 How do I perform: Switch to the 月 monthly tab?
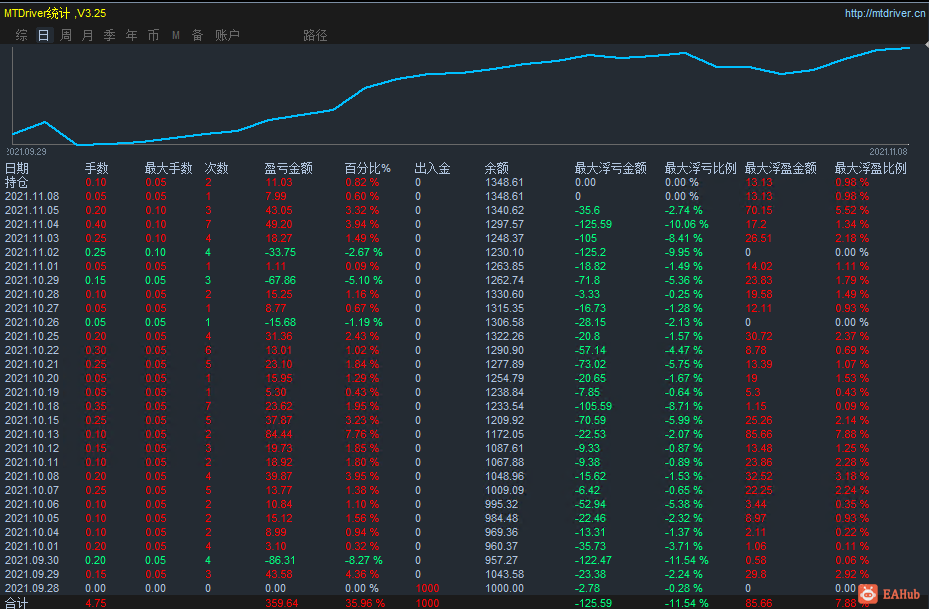click(88, 36)
